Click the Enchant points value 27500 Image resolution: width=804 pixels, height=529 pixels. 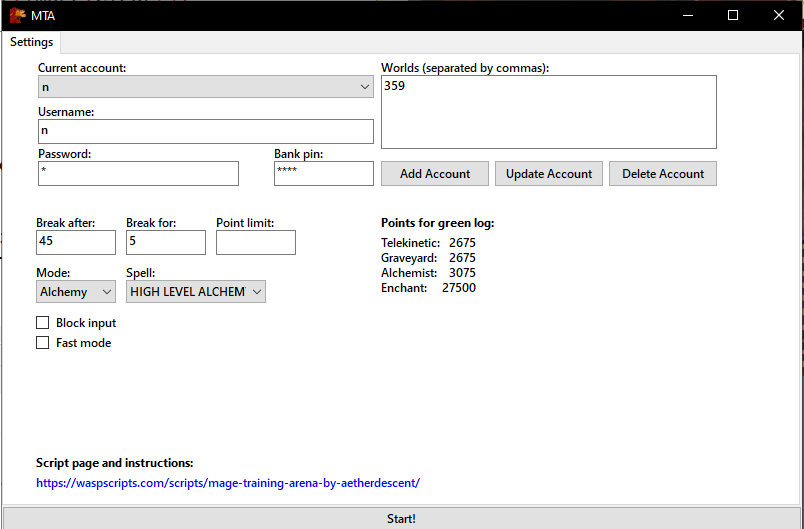click(459, 288)
